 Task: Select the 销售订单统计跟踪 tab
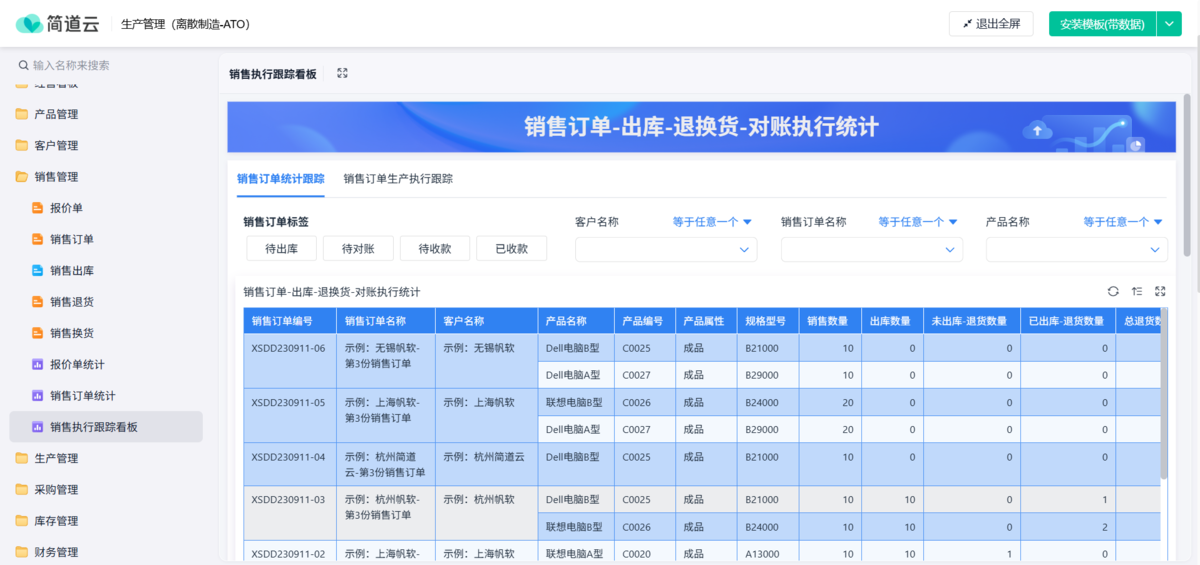click(x=281, y=179)
